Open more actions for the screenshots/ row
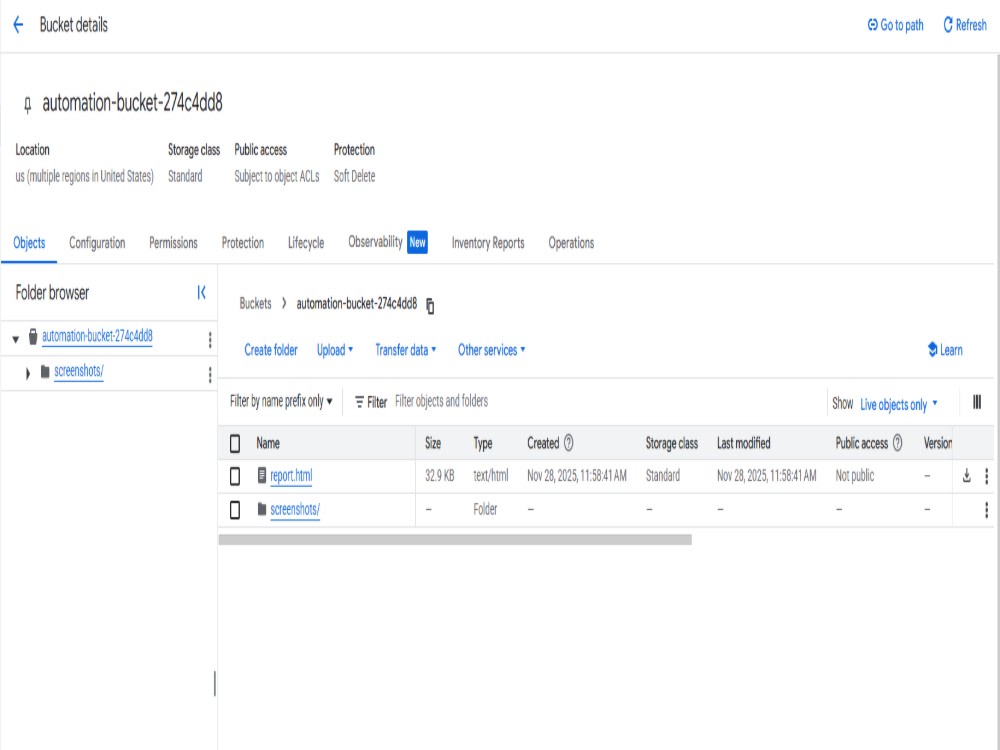 pos(987,510)
